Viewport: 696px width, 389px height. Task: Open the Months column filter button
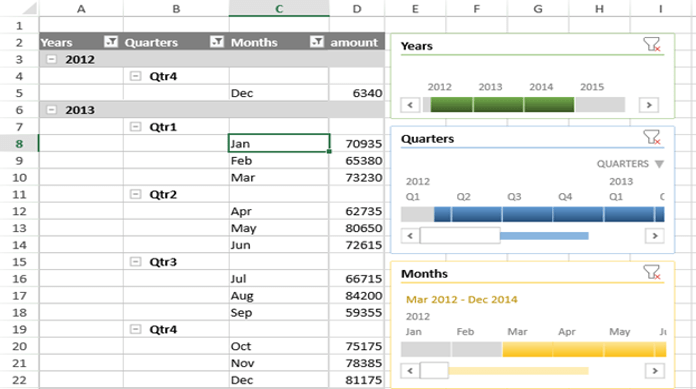[x=316, y=42]
